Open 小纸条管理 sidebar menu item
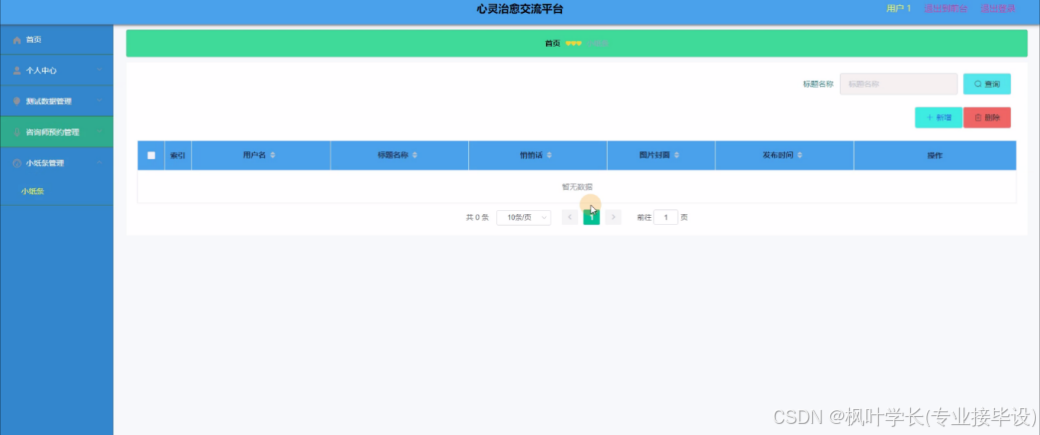This screenshot has width=1040, height=435. [x=56, y=163]
